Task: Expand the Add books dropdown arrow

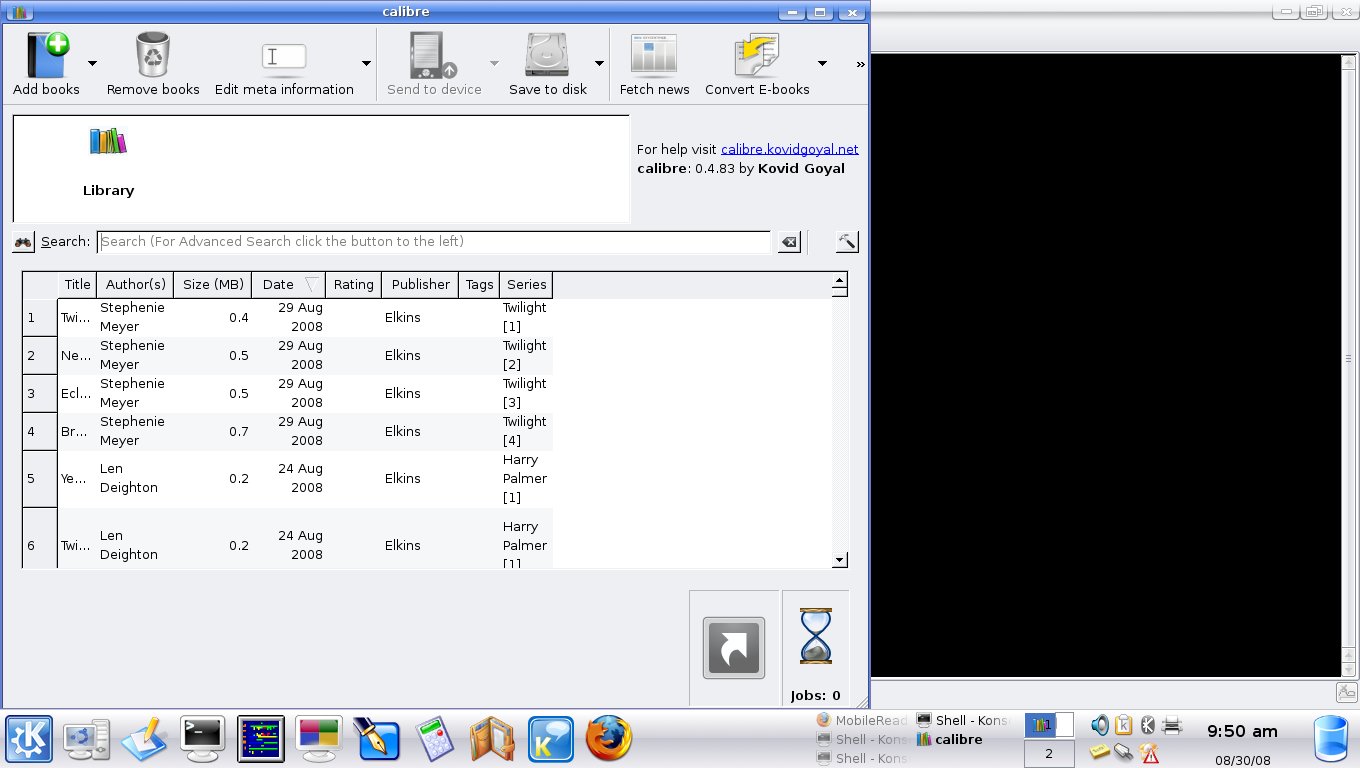Action: pyautogui.click(x=92, y=63)
